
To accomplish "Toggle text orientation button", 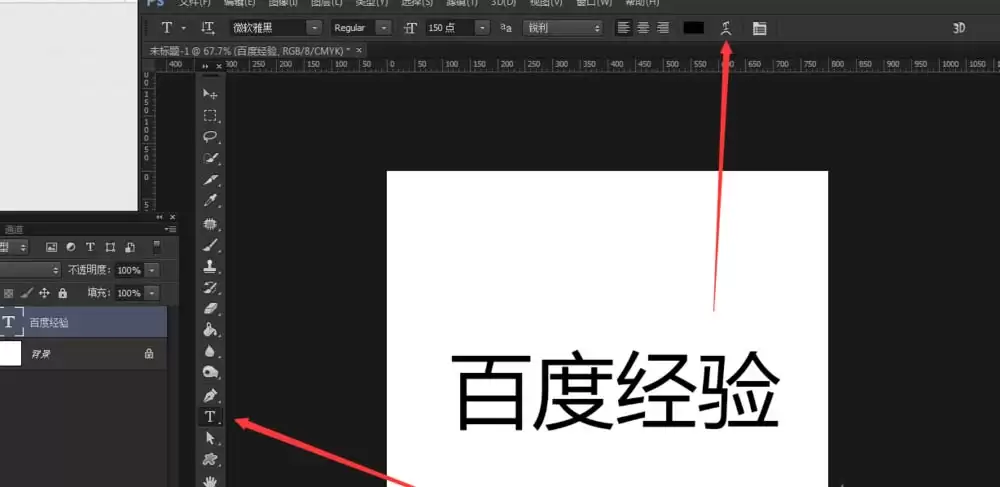I will click(207, 27).
